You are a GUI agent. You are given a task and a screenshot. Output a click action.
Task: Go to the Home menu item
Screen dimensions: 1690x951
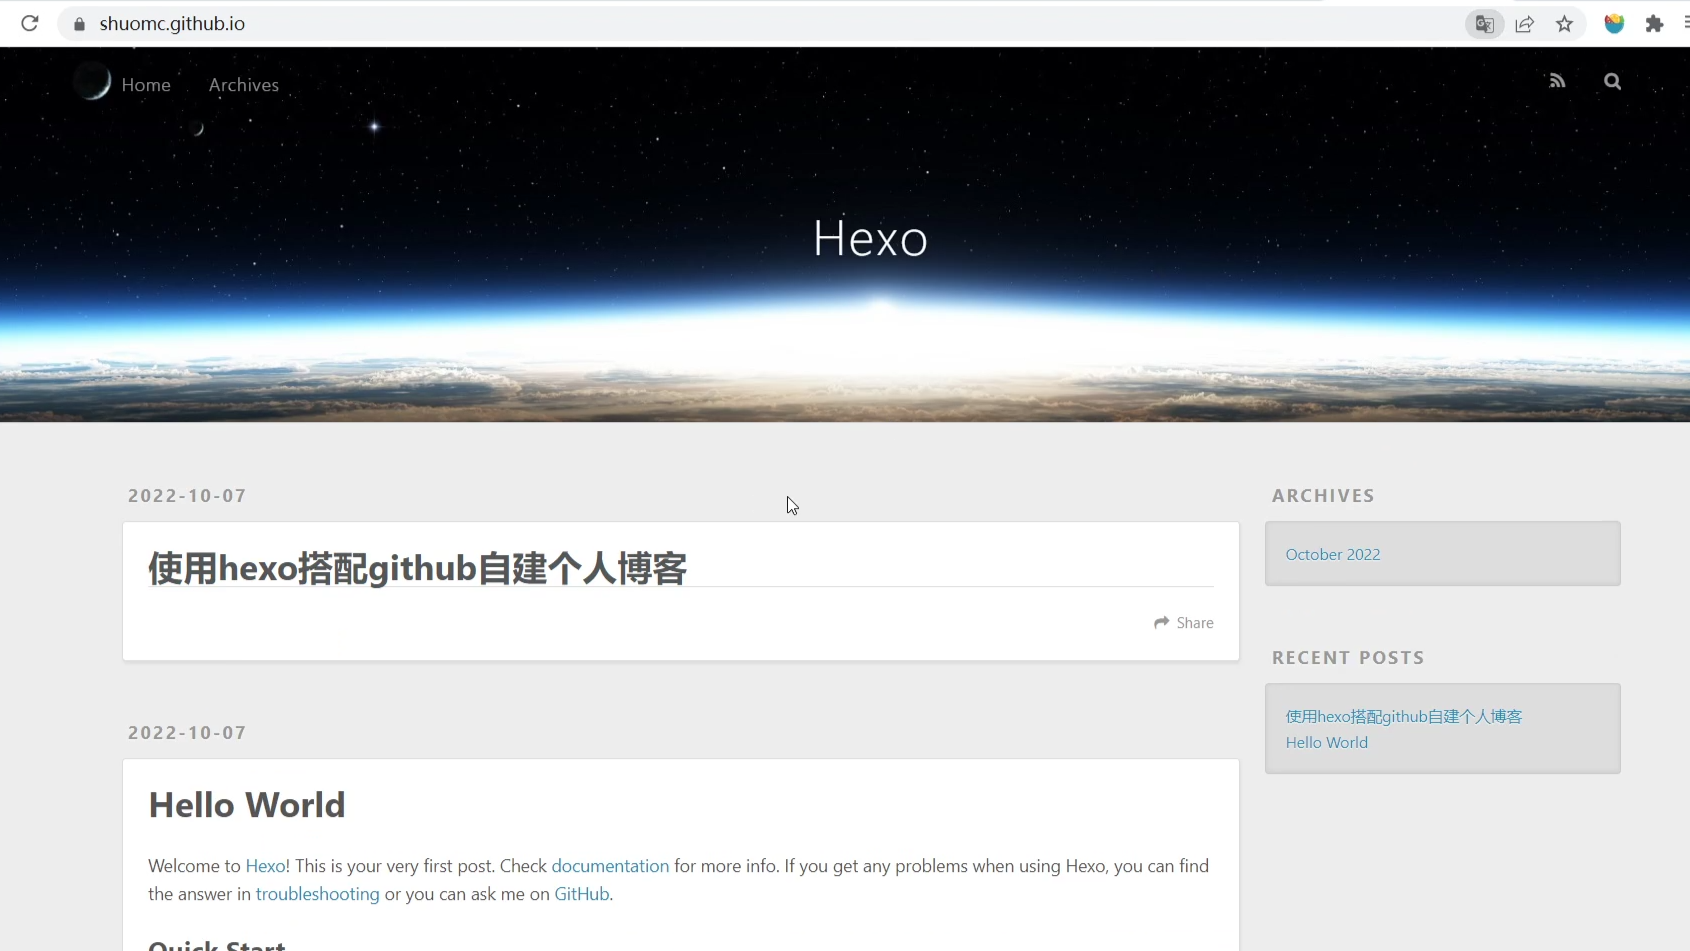coord(146,85)
